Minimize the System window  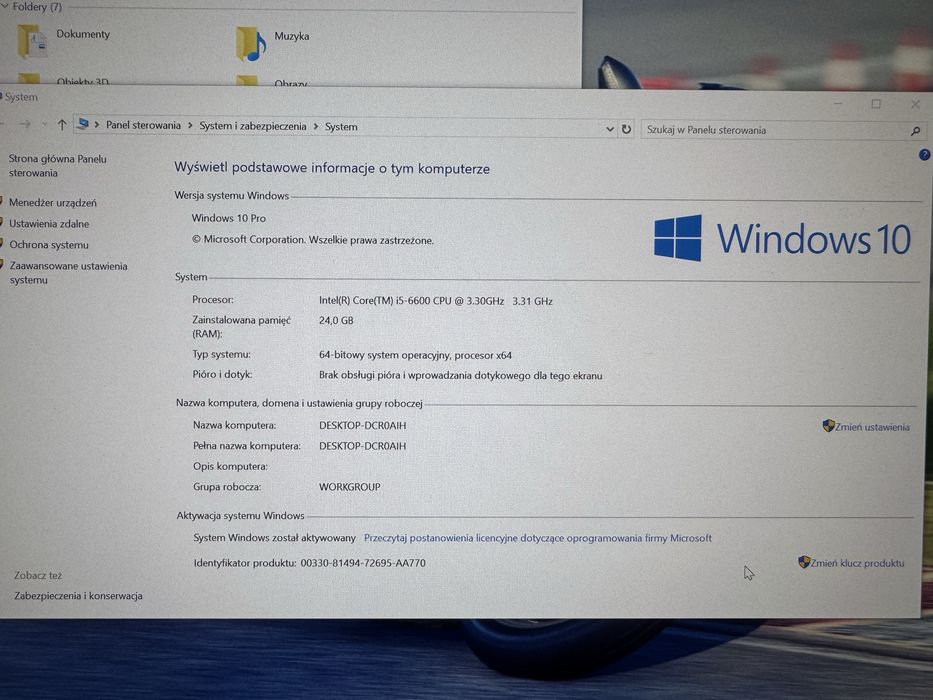(x=838, y=103)
